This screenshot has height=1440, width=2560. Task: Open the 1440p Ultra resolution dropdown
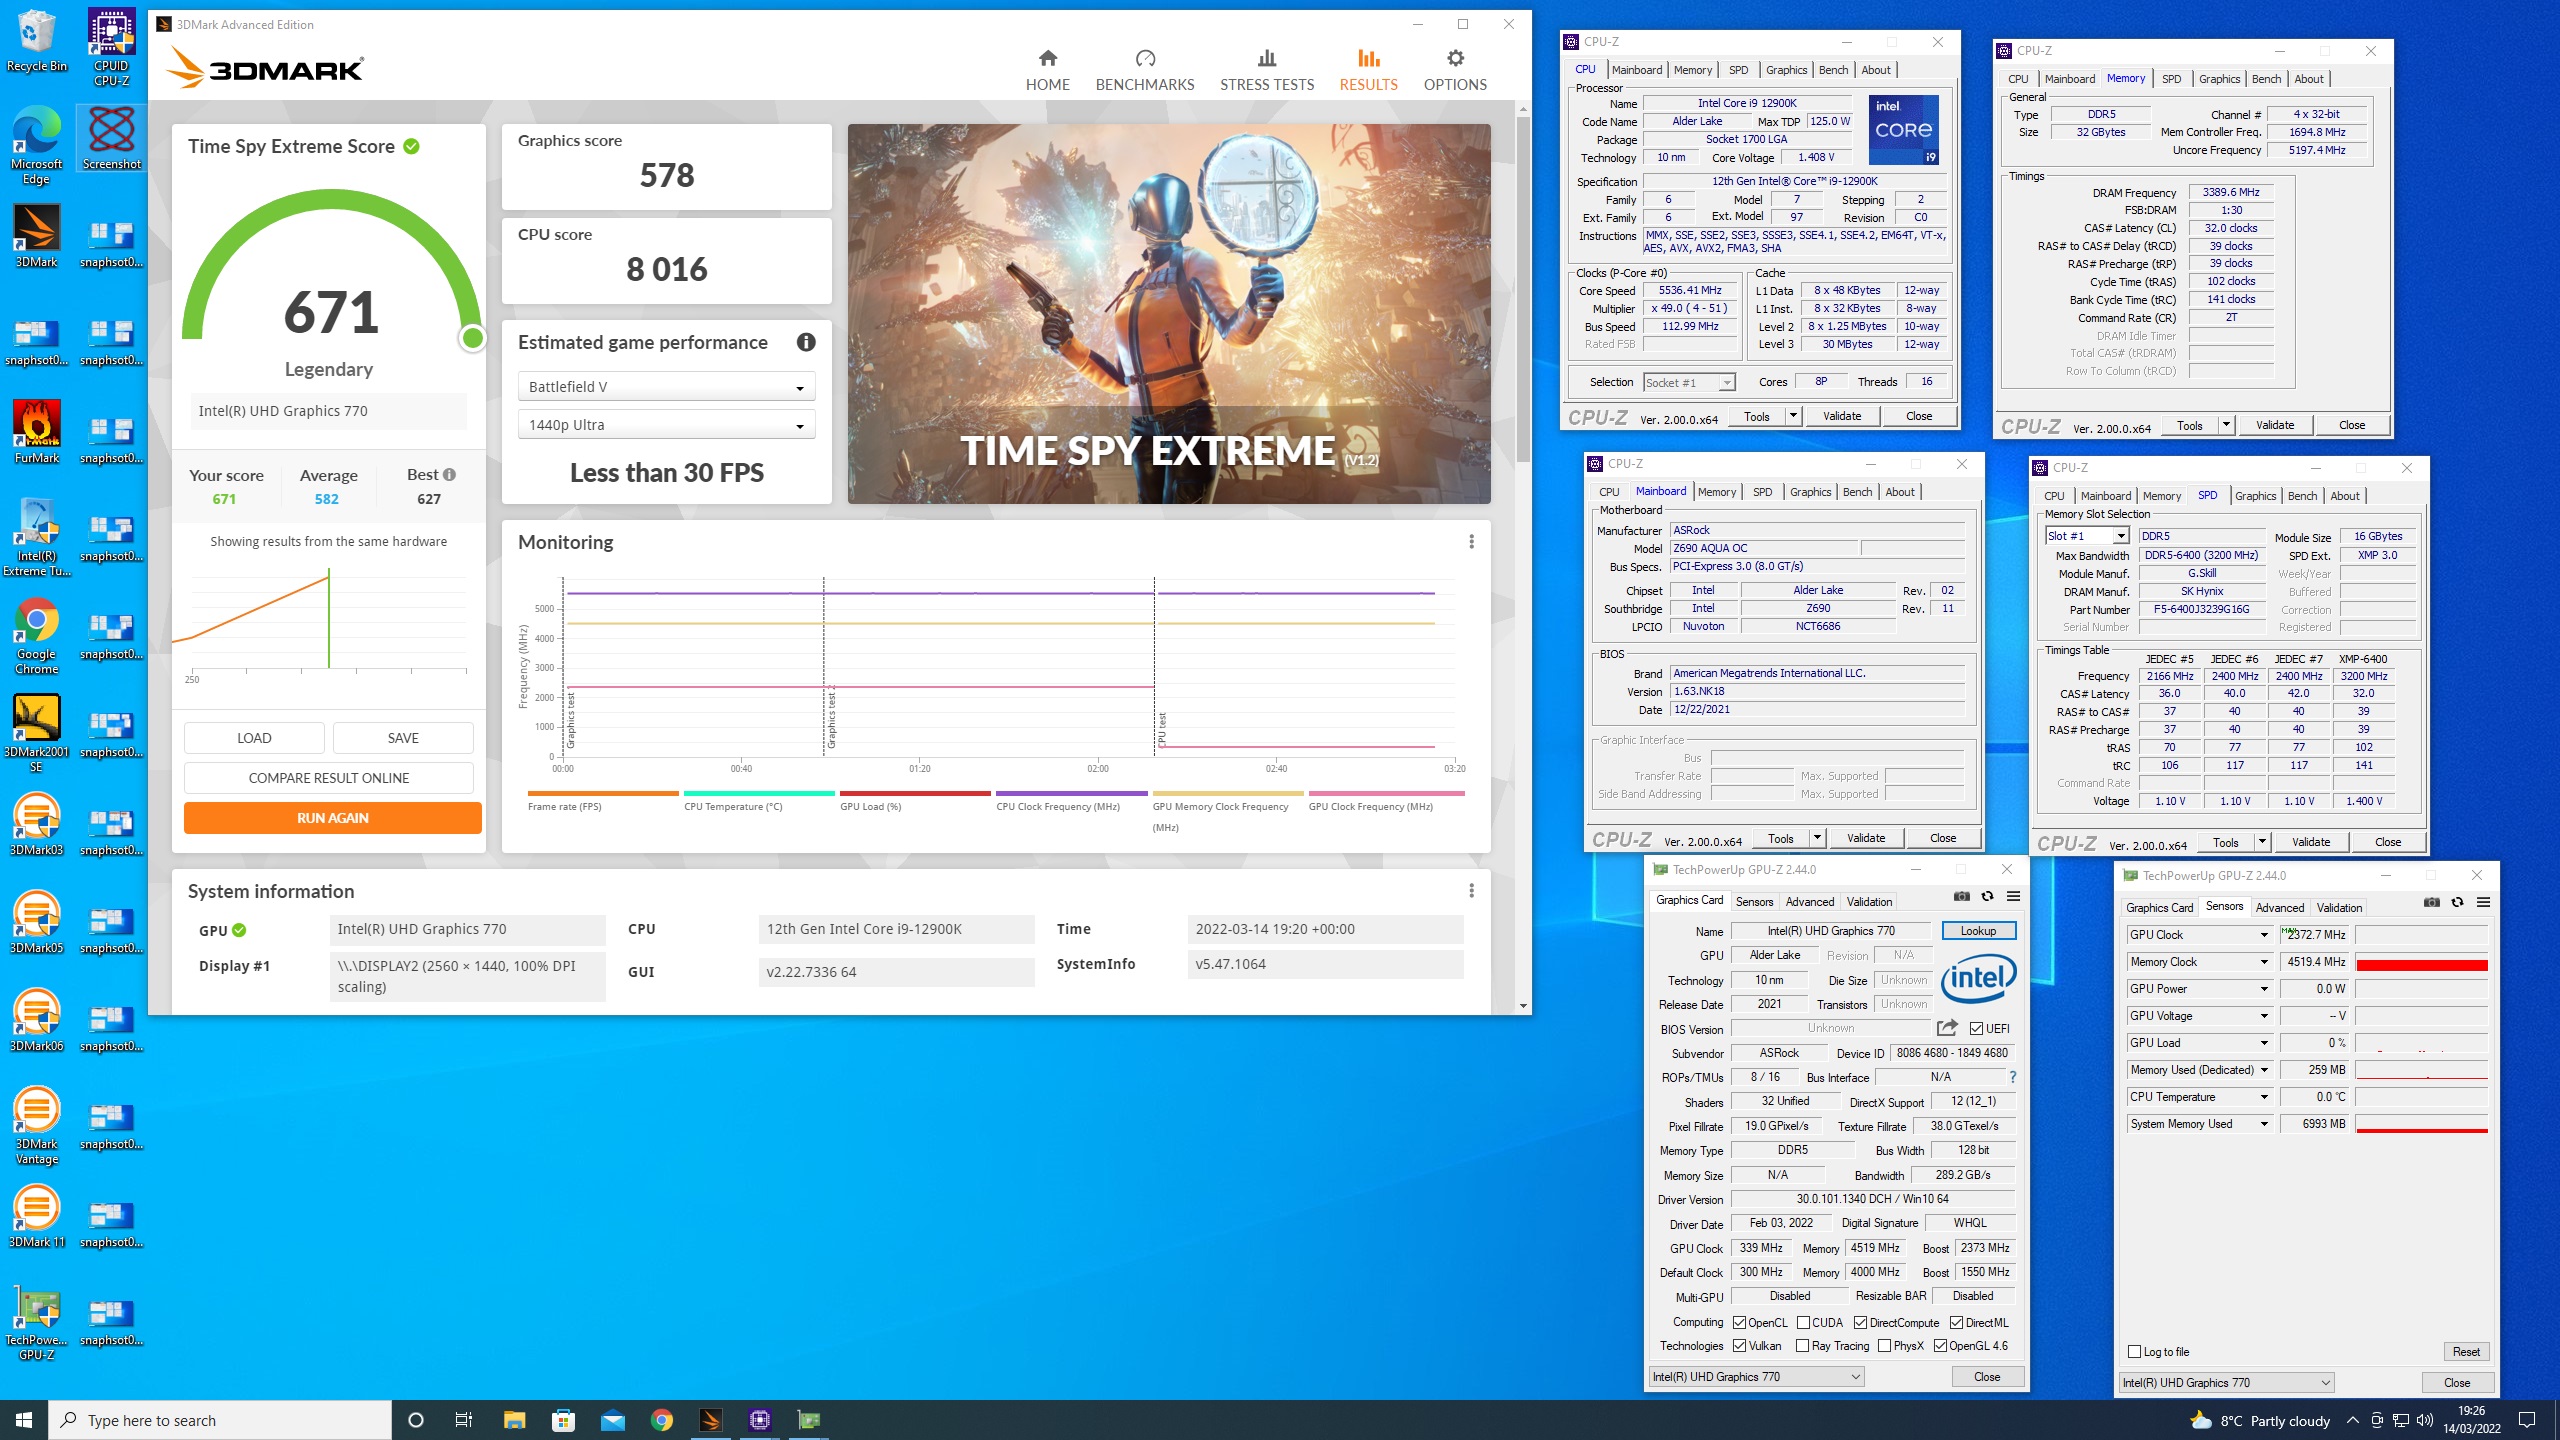[x=666, y=425]
